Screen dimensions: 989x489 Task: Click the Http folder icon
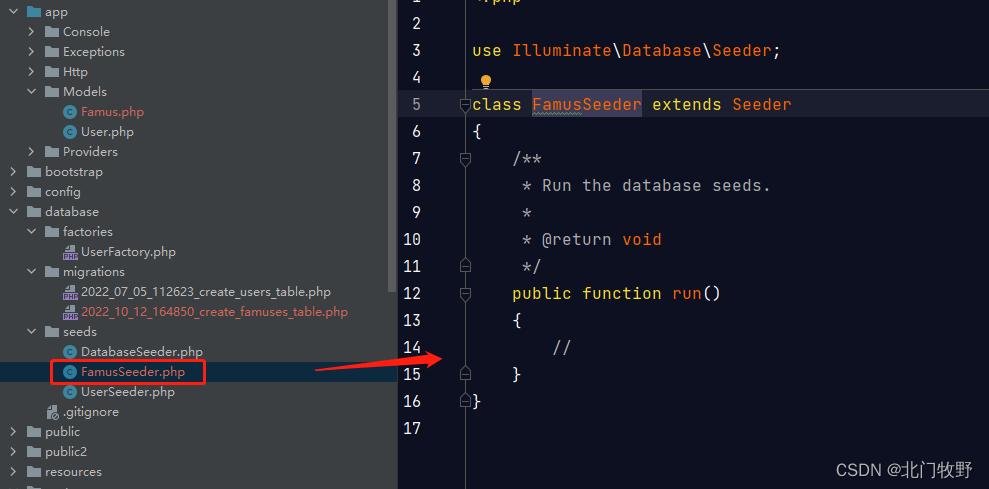pos(52,72)
